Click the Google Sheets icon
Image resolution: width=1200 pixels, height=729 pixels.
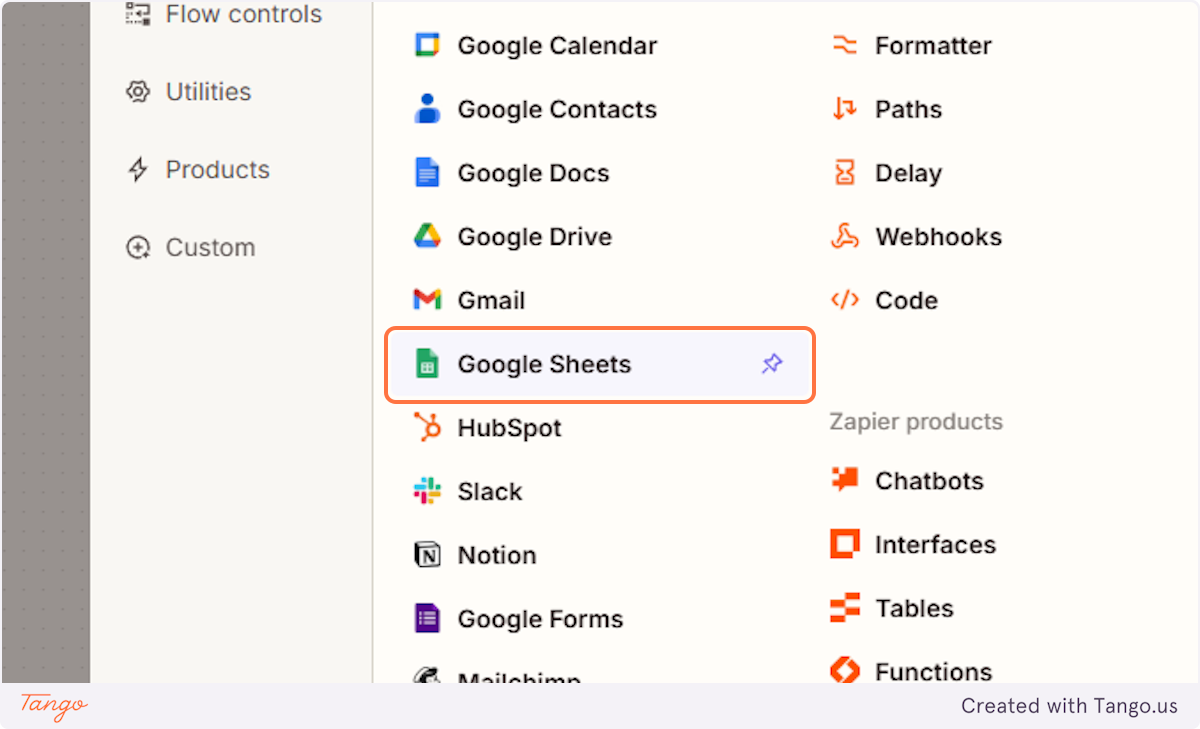[427, 364]
